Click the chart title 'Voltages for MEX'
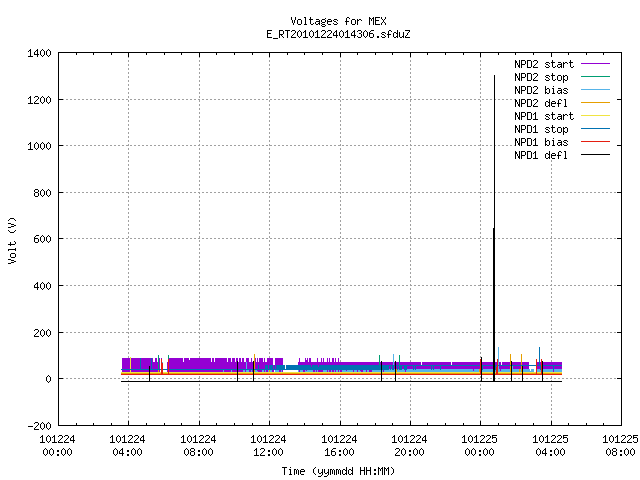Viewport: 640px width, 480px height. pos(338,21)
